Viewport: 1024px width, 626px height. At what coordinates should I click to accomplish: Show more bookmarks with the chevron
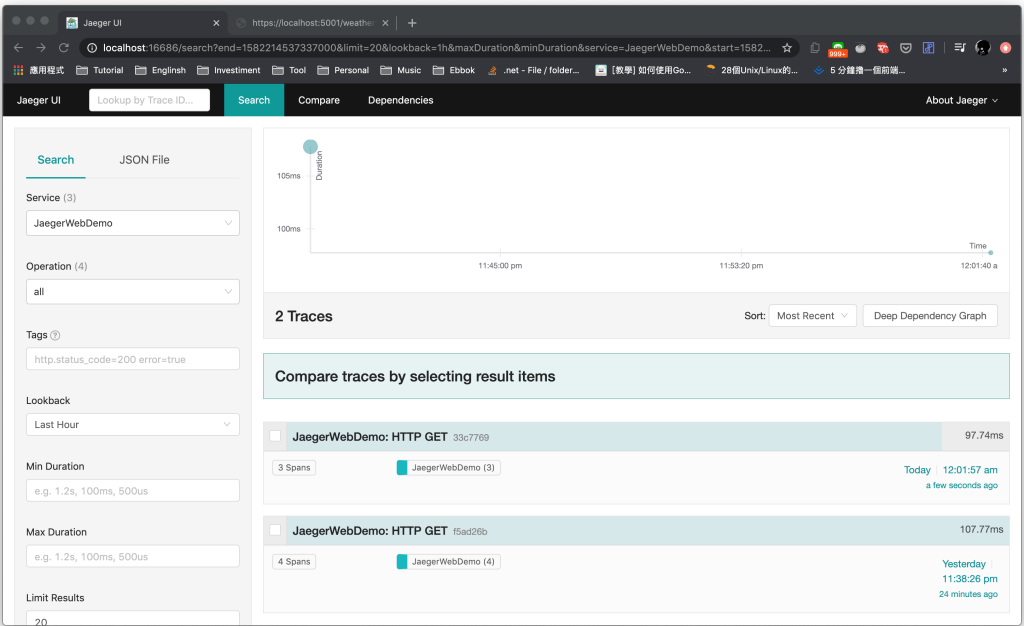1004,70
